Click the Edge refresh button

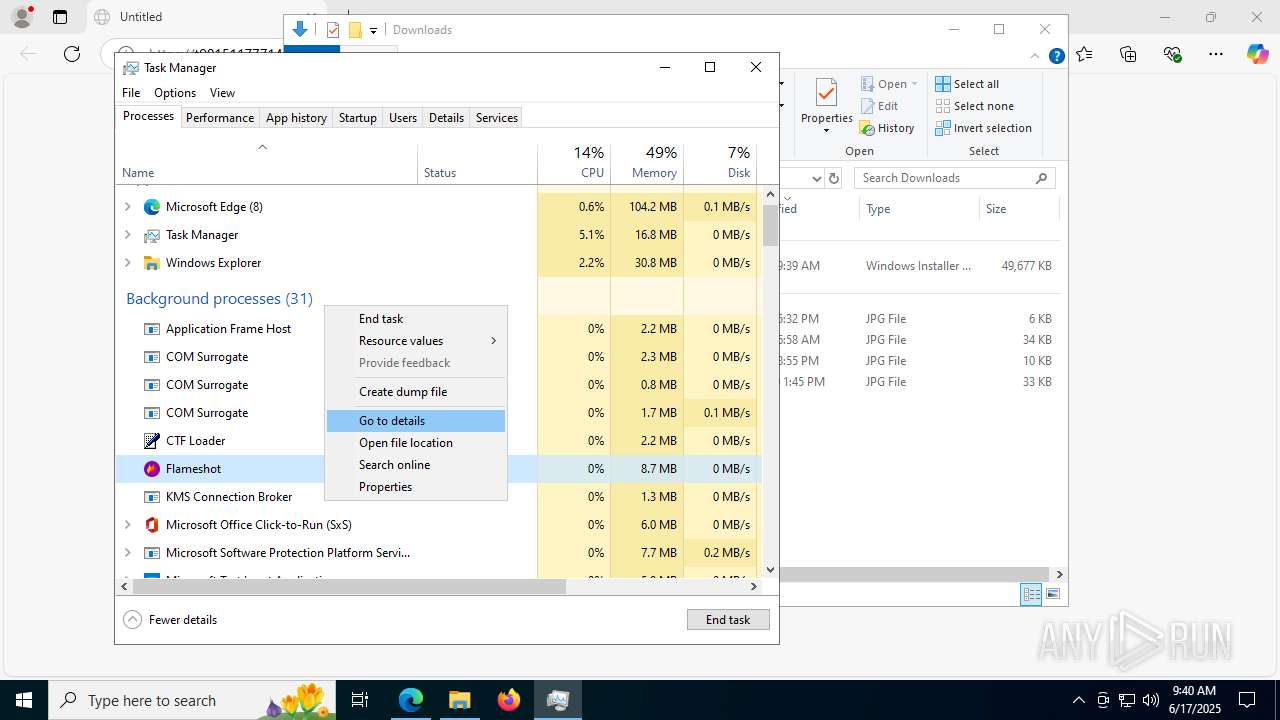72,54
